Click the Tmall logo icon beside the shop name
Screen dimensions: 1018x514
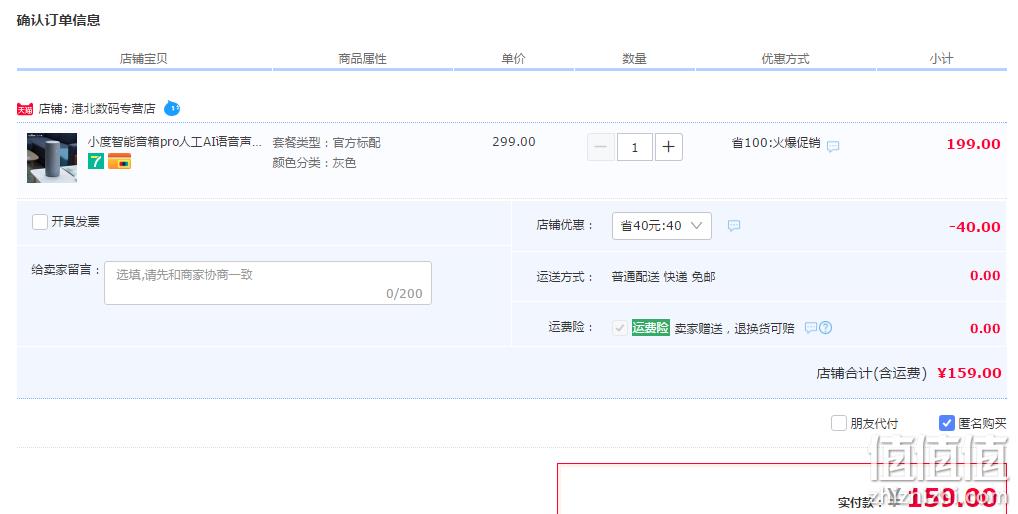25,109
